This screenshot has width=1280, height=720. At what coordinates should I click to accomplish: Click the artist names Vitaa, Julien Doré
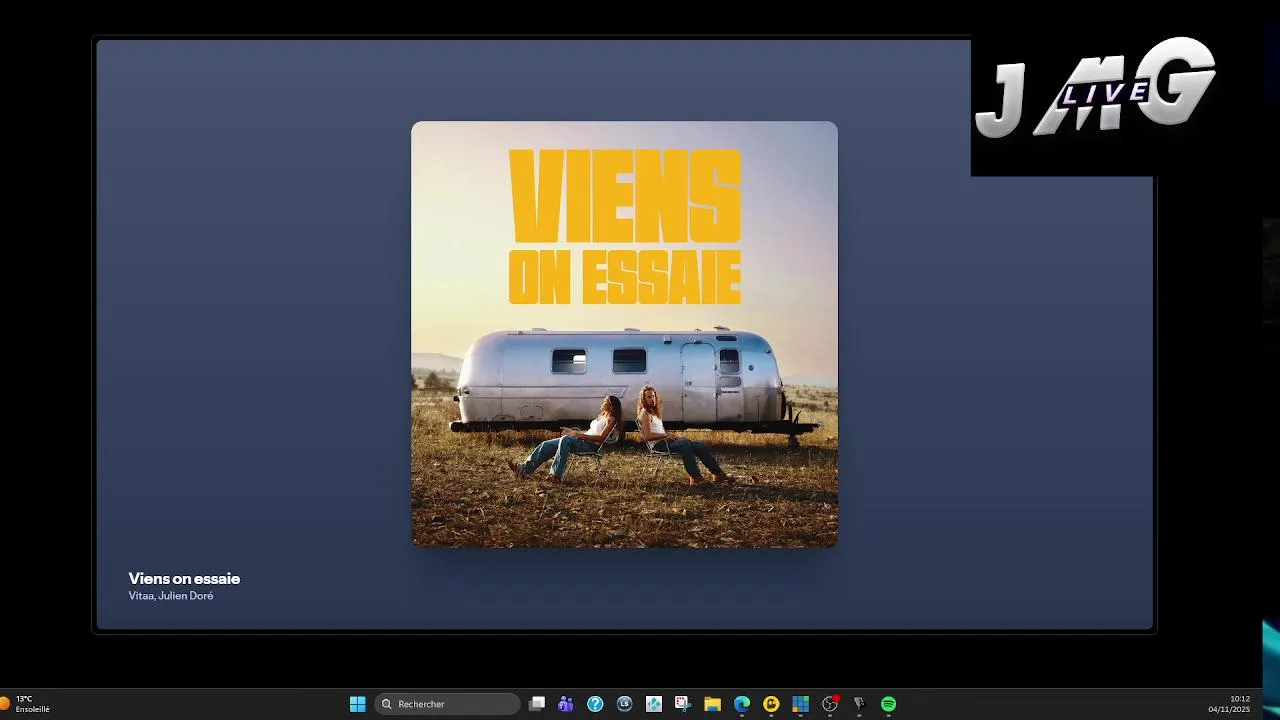point(171,596)
